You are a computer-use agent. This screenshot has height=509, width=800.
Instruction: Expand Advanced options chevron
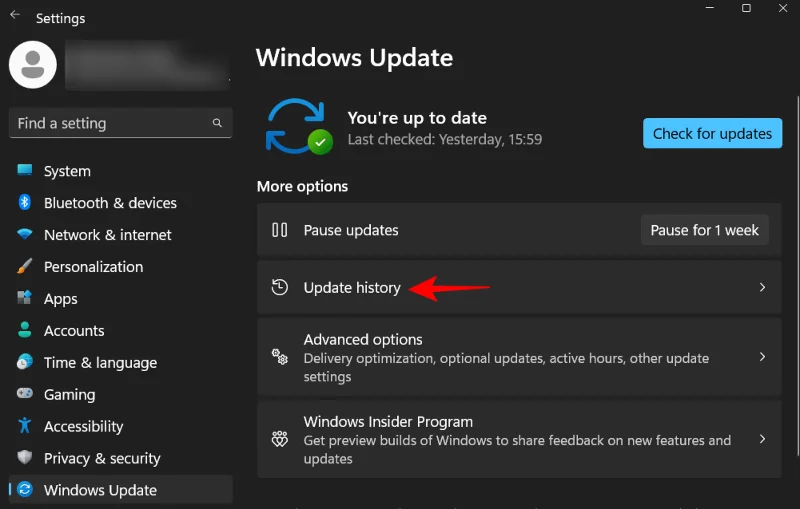[x=762, y=357]
